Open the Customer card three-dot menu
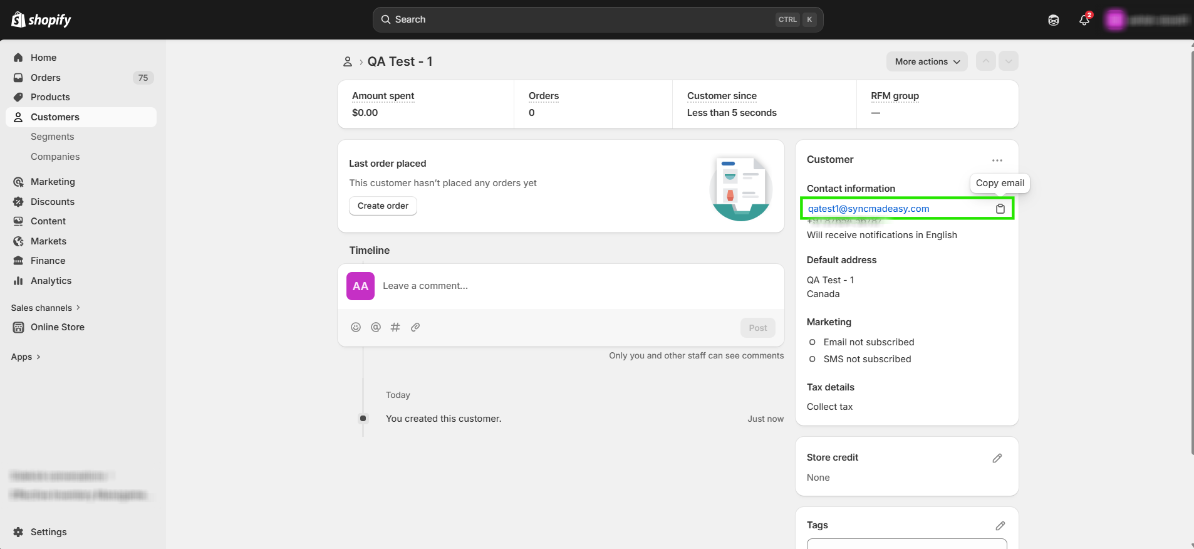1194x549 pixels. [997, 160]
